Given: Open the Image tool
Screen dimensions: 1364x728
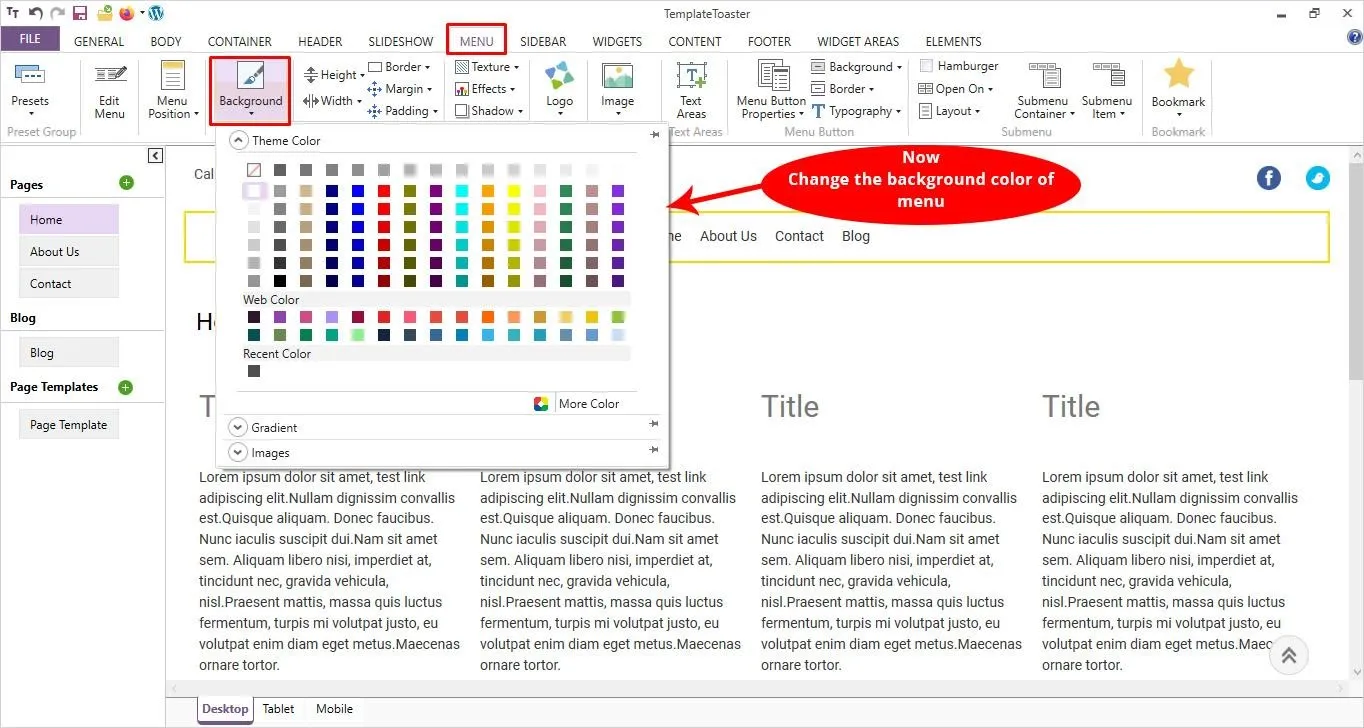Looking at the screenshot, I should tap(617, 88).
